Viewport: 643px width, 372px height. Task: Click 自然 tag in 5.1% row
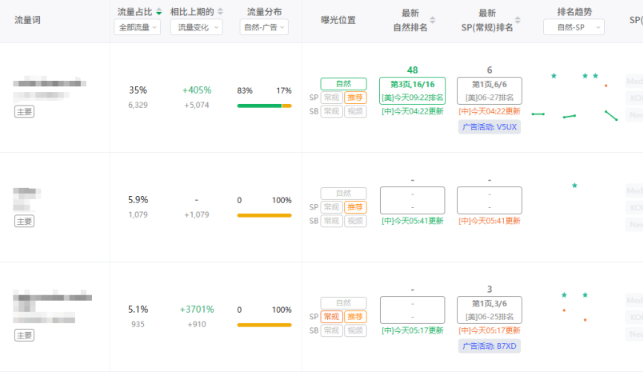tap(343, 303)
